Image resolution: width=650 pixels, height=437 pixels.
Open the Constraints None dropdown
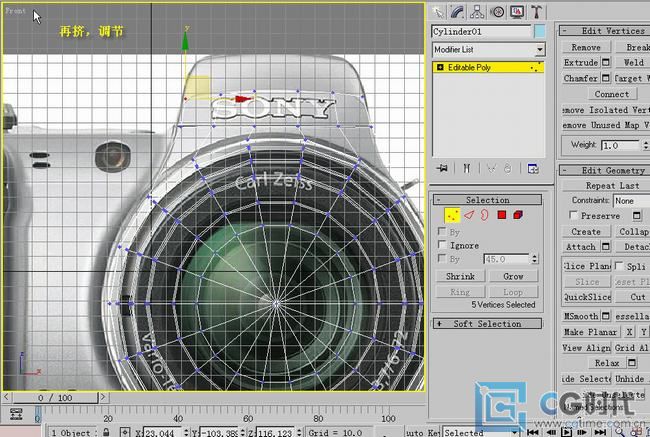tap(631, 201)
